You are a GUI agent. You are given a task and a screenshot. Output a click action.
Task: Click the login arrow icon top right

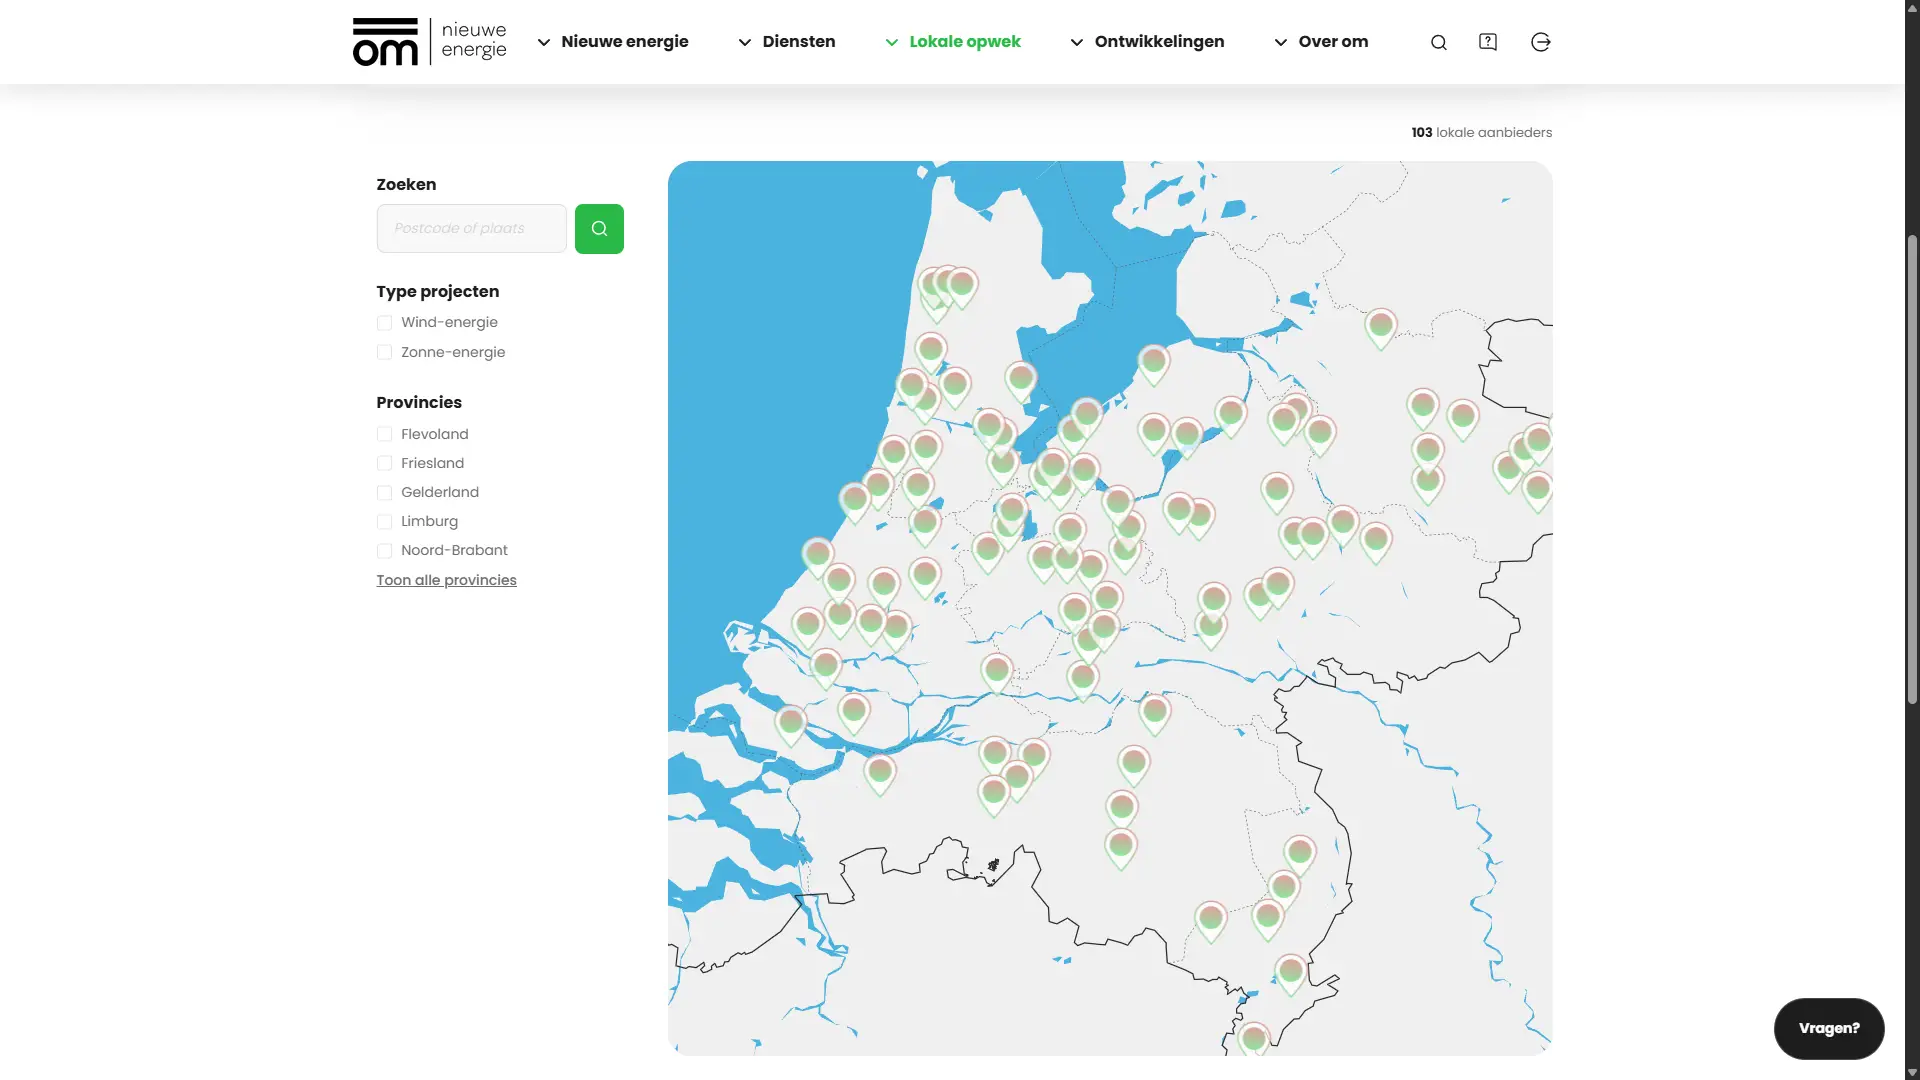[1540, 42]
